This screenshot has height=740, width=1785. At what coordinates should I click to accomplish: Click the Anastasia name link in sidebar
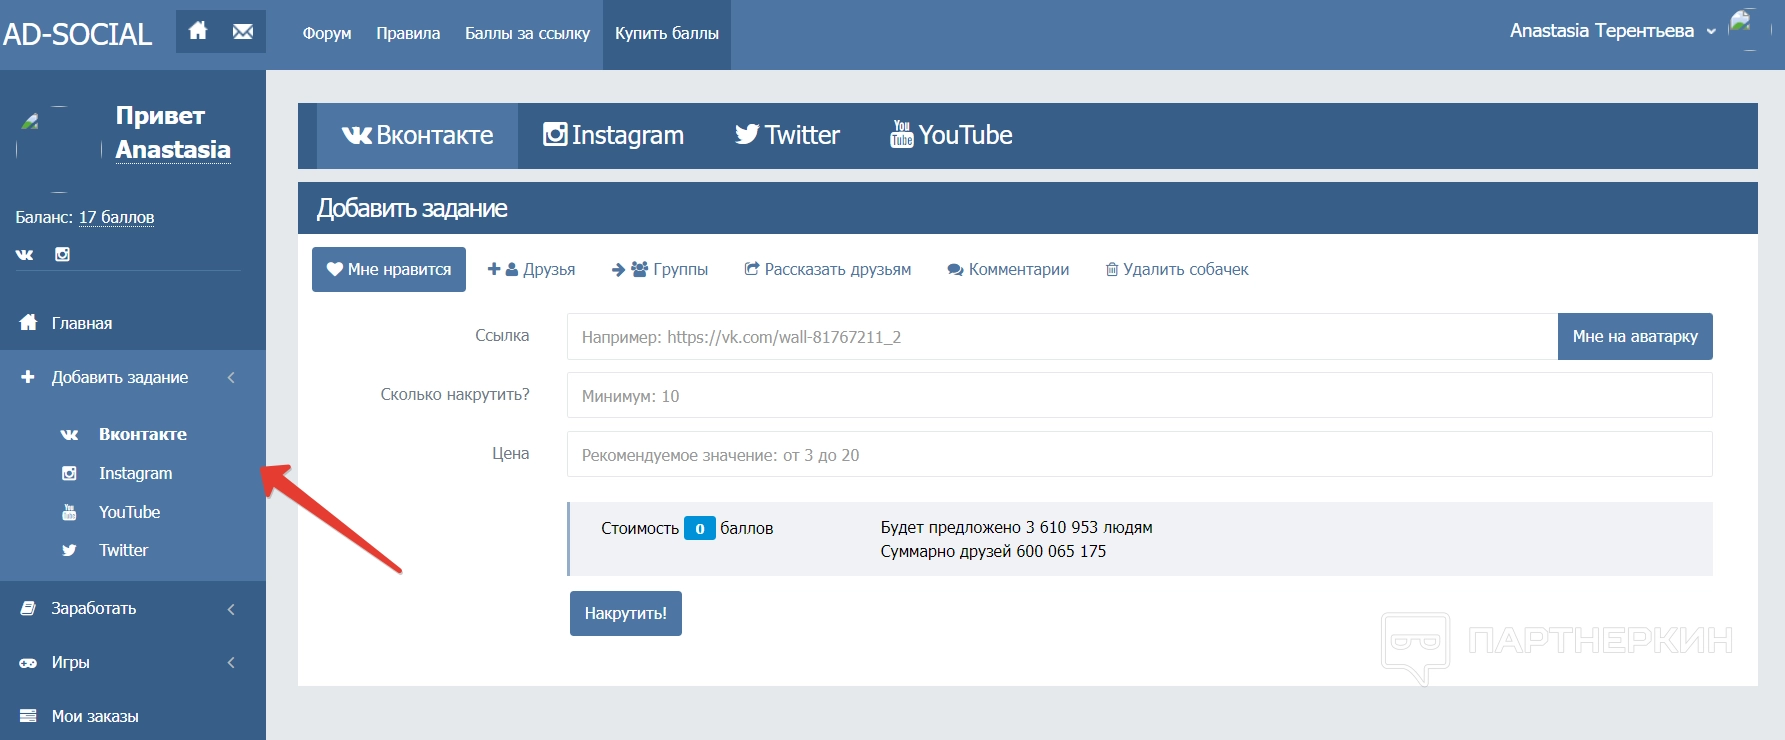click(173, 150)
